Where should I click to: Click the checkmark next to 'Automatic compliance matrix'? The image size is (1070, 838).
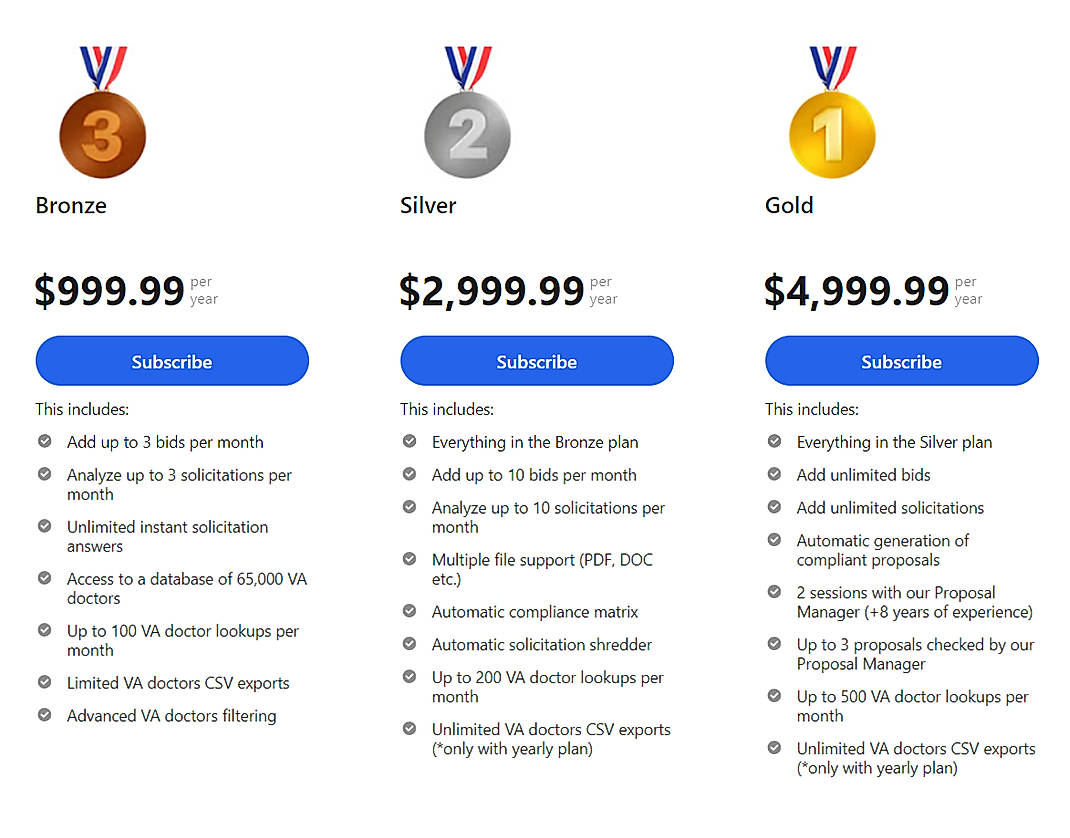(409, 611)
